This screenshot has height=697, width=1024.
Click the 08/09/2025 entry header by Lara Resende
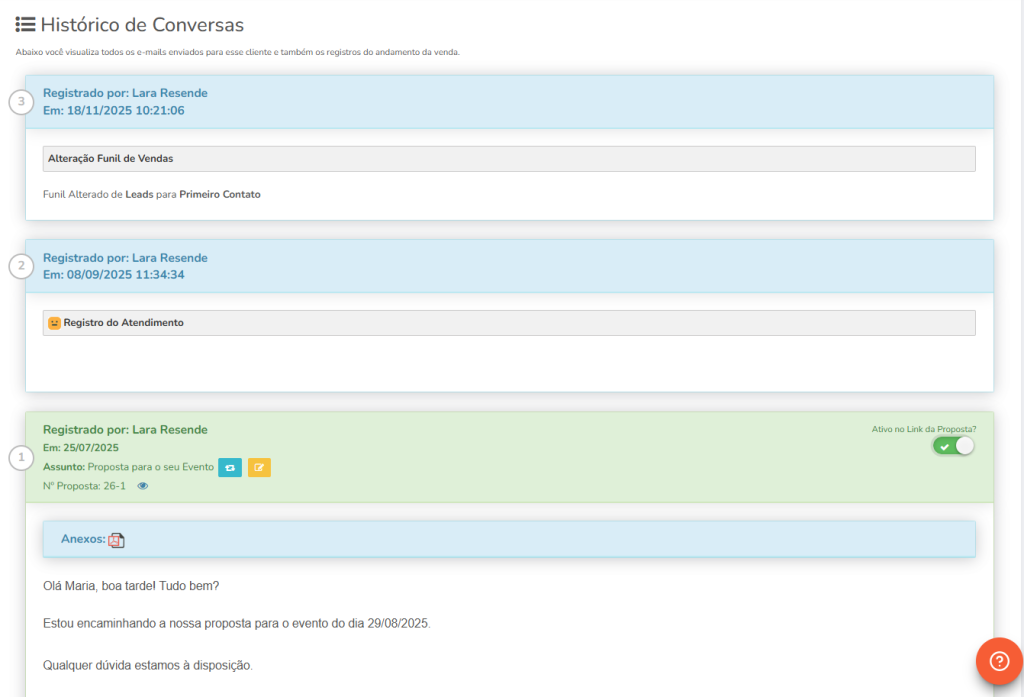(x=509, y=266)
